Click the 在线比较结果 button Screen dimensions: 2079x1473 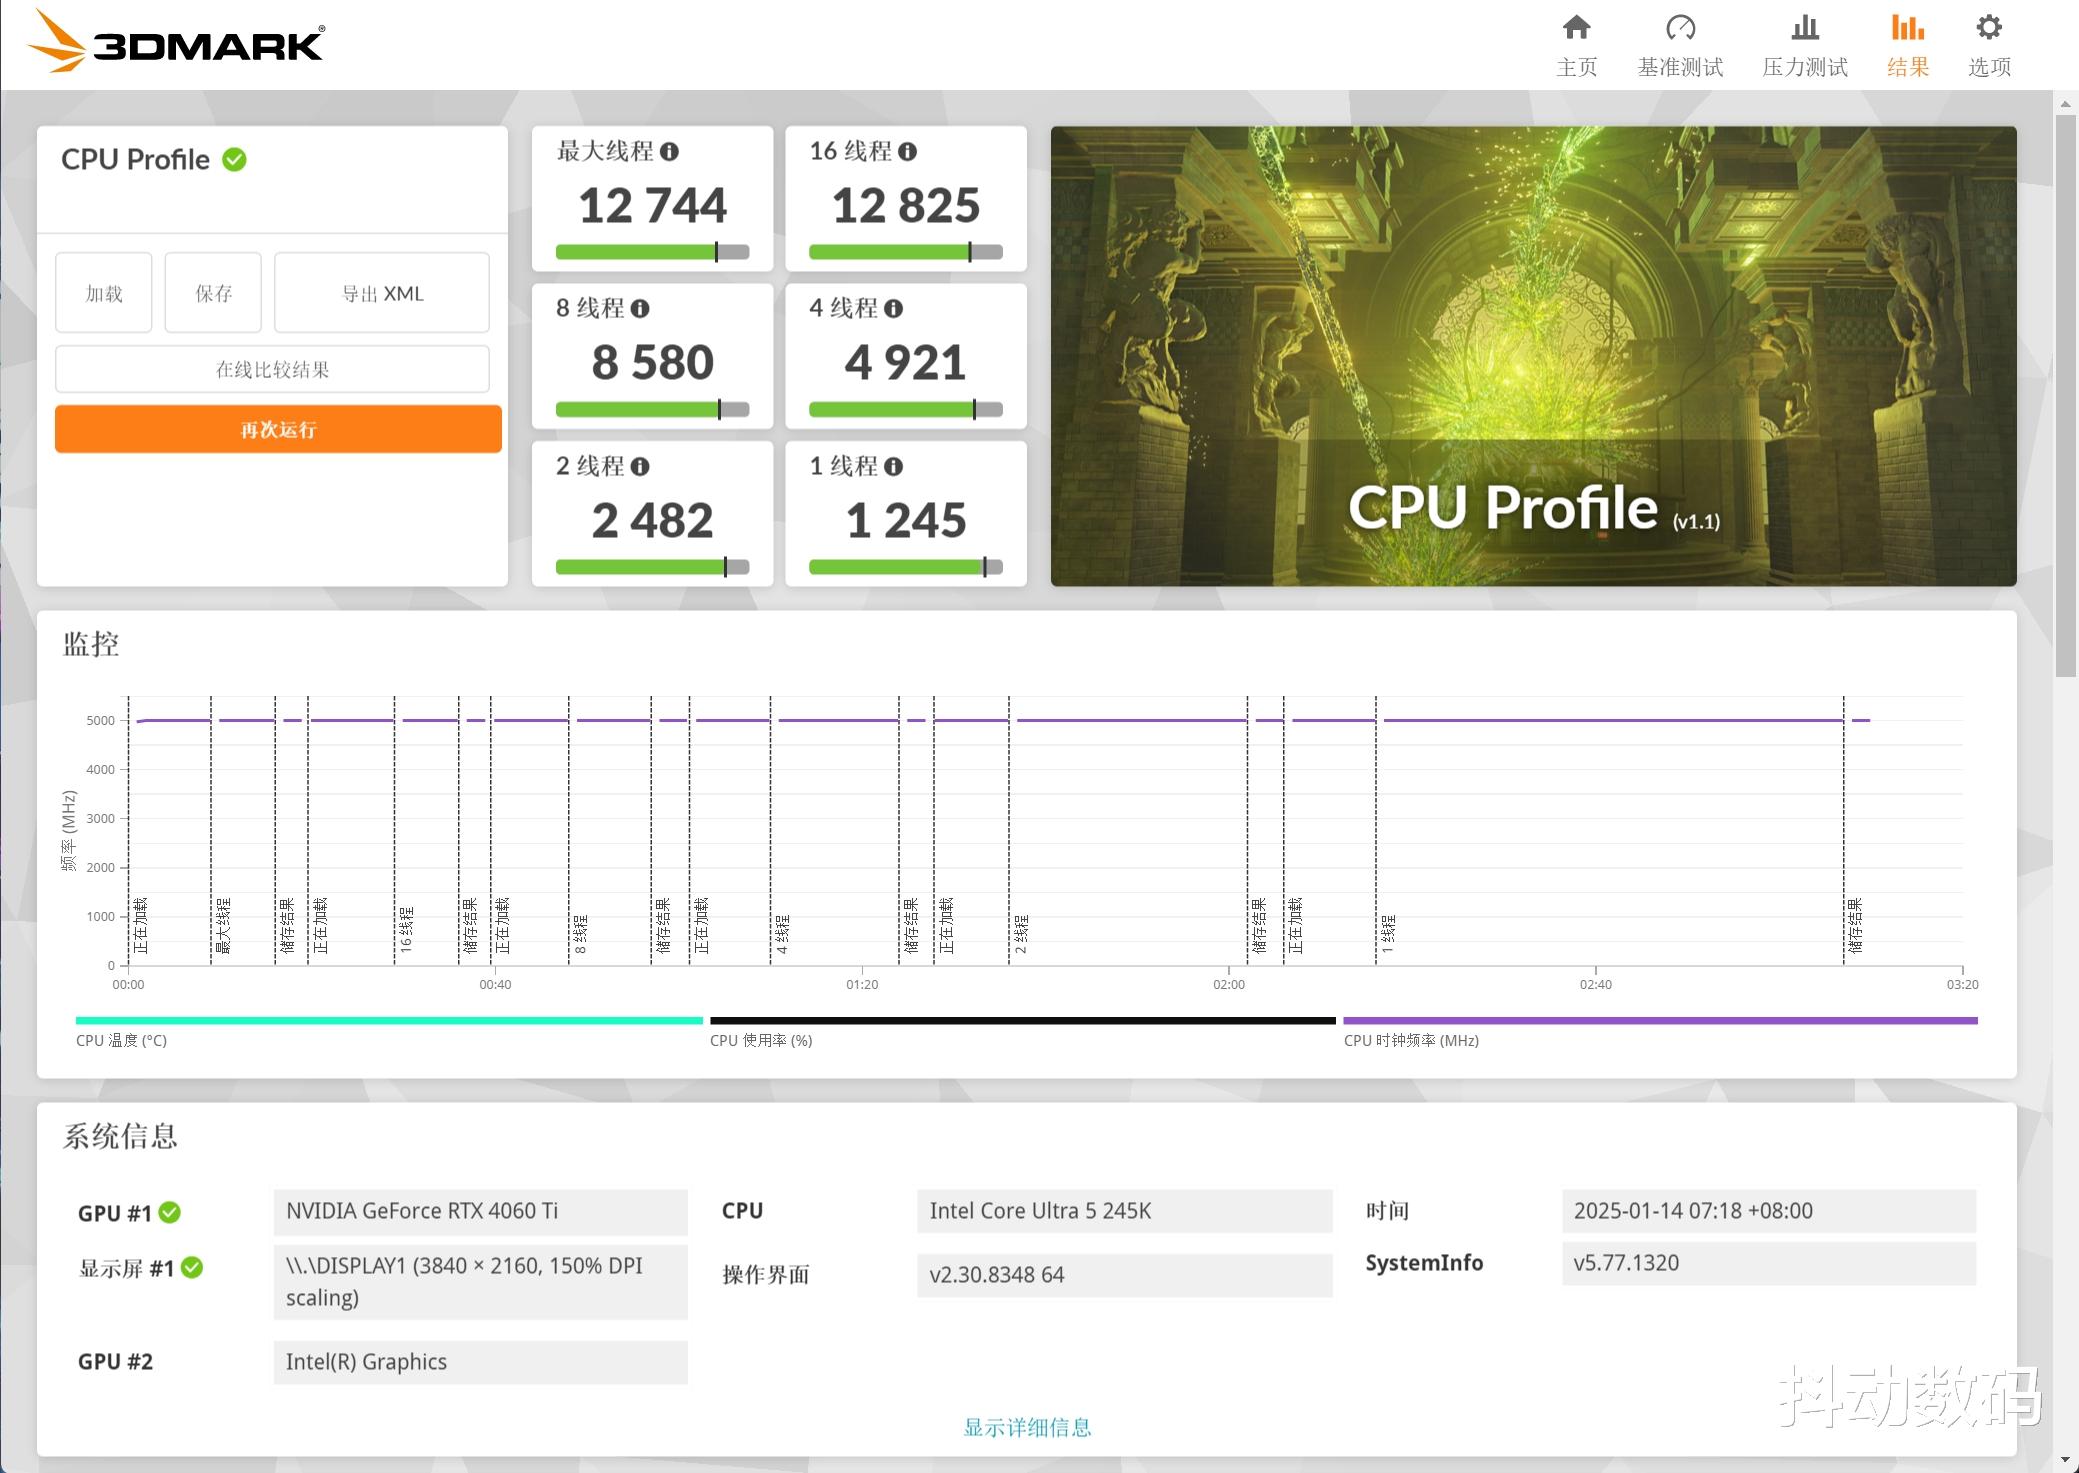(x=272, y=370)
